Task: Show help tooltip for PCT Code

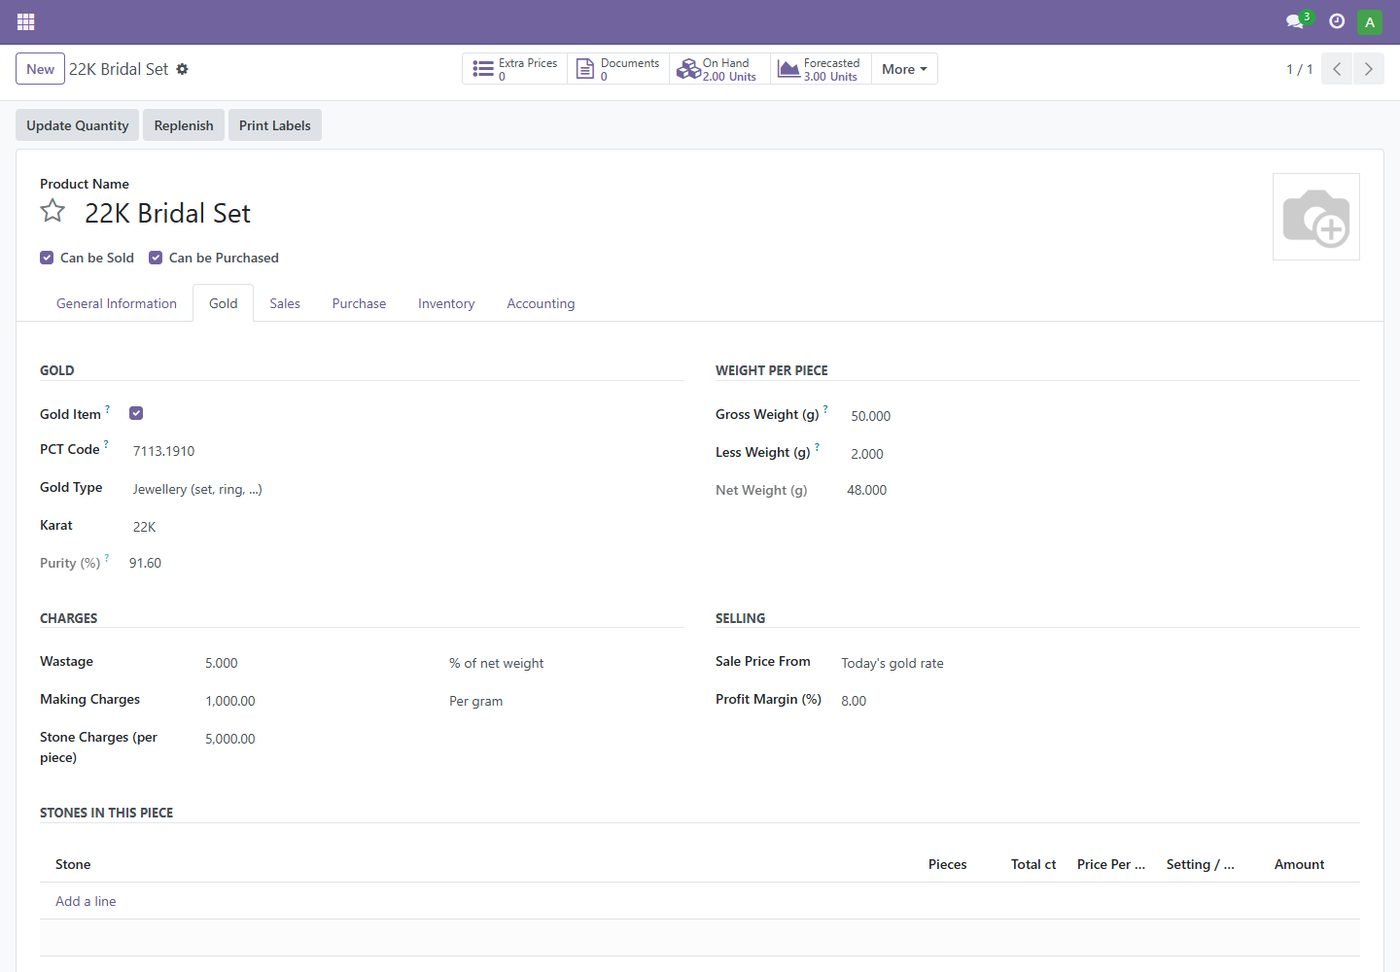Action: [106, 443]
